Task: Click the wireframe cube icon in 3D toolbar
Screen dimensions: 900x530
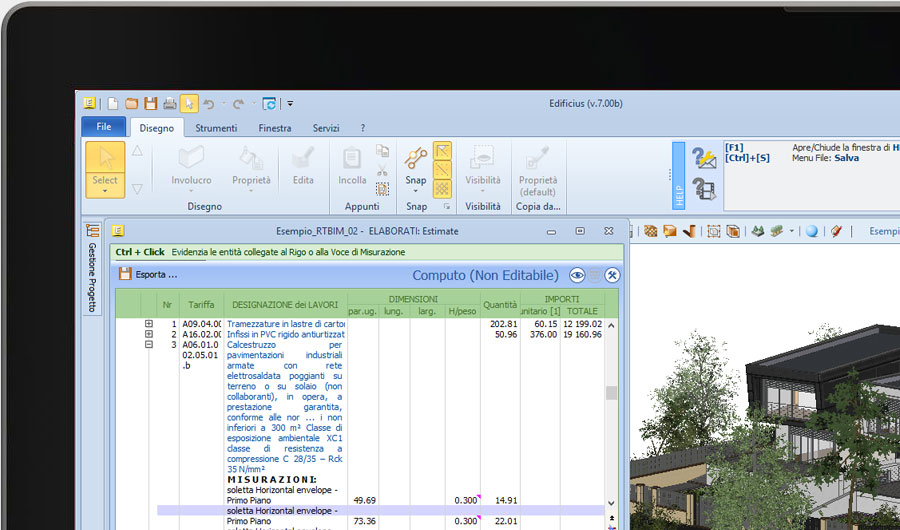Action: pyautogui.click(x=733, y=231)
